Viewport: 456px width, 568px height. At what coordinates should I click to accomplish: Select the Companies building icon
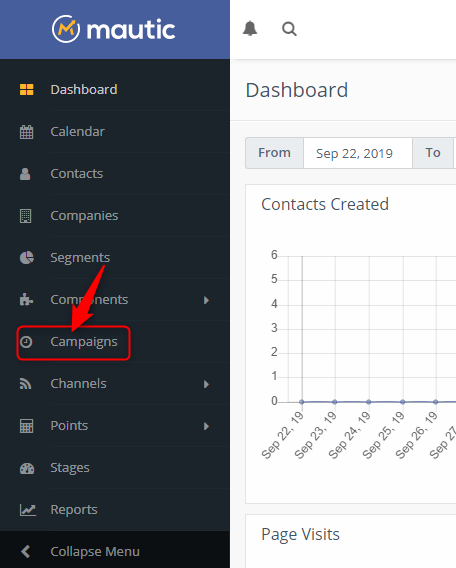point(25,216)
